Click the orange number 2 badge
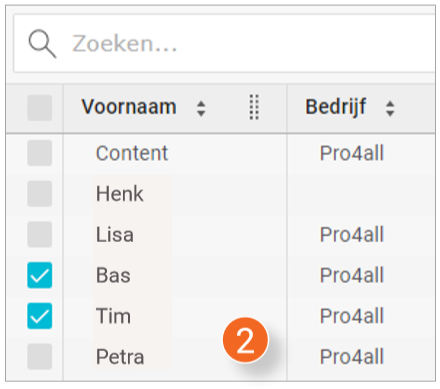The height and width of the screenshot is (389, 440). click(246, 340)
